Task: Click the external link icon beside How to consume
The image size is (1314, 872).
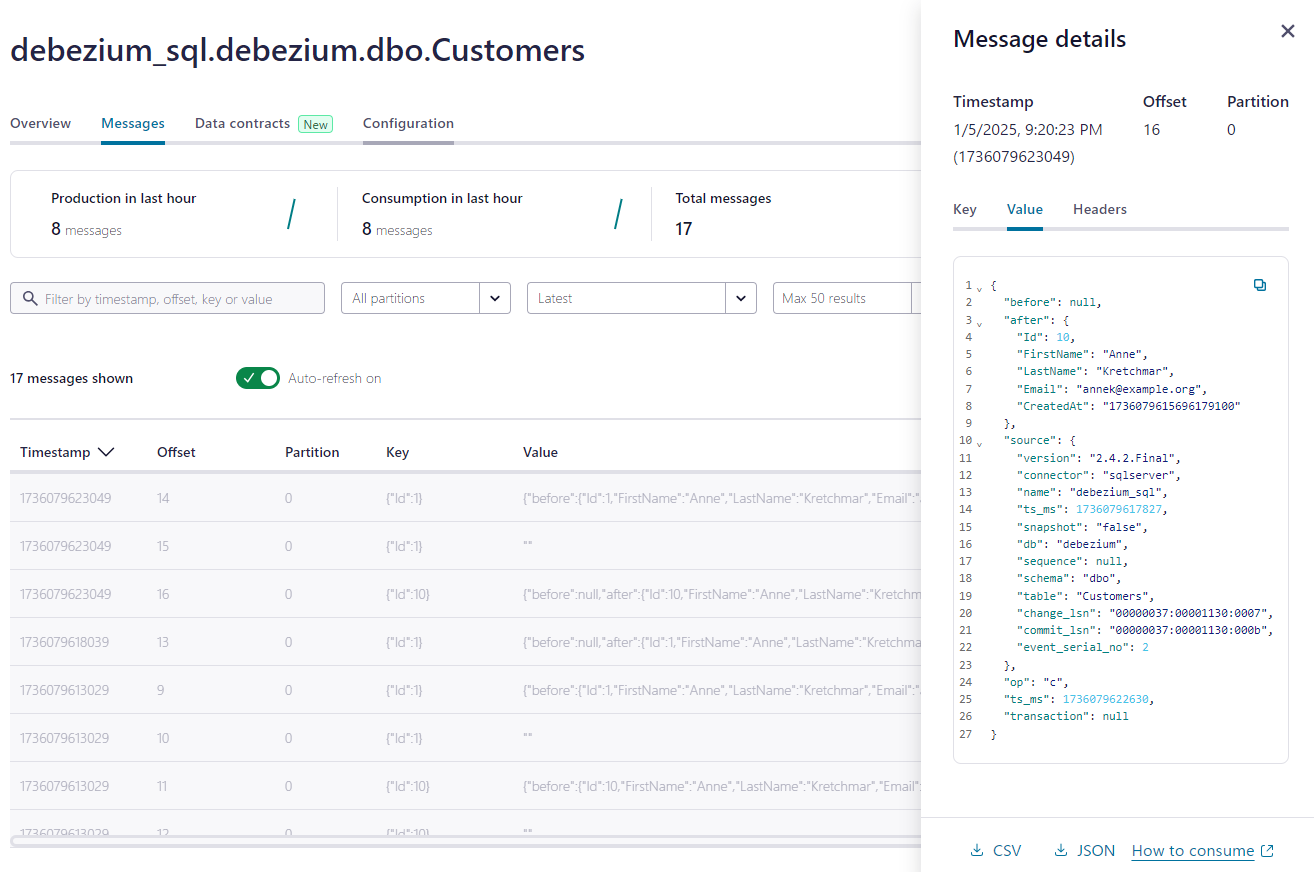Action: (x=1267, y=851)
